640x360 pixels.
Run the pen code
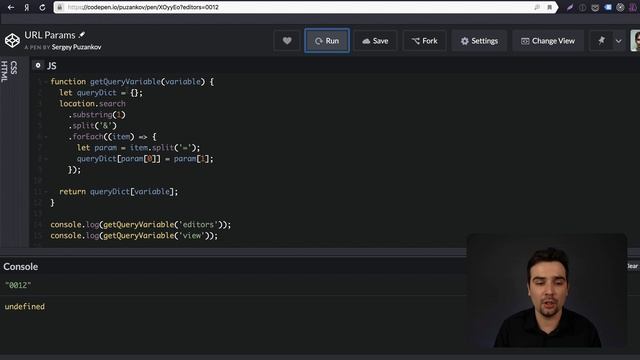327,41
